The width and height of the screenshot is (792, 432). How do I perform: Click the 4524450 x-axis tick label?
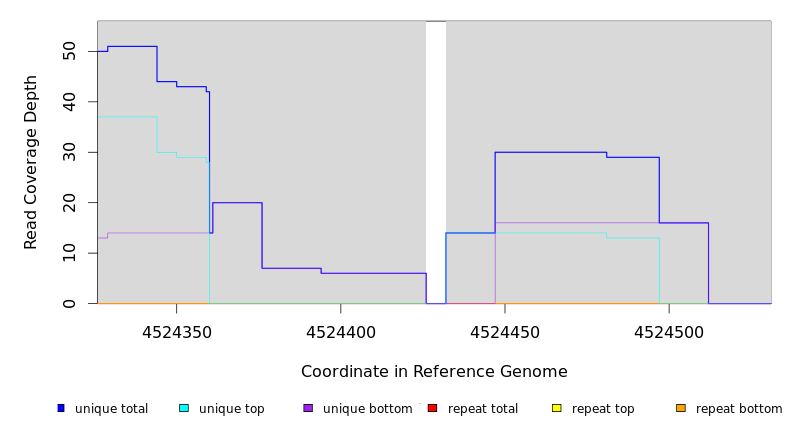(505, 332)
